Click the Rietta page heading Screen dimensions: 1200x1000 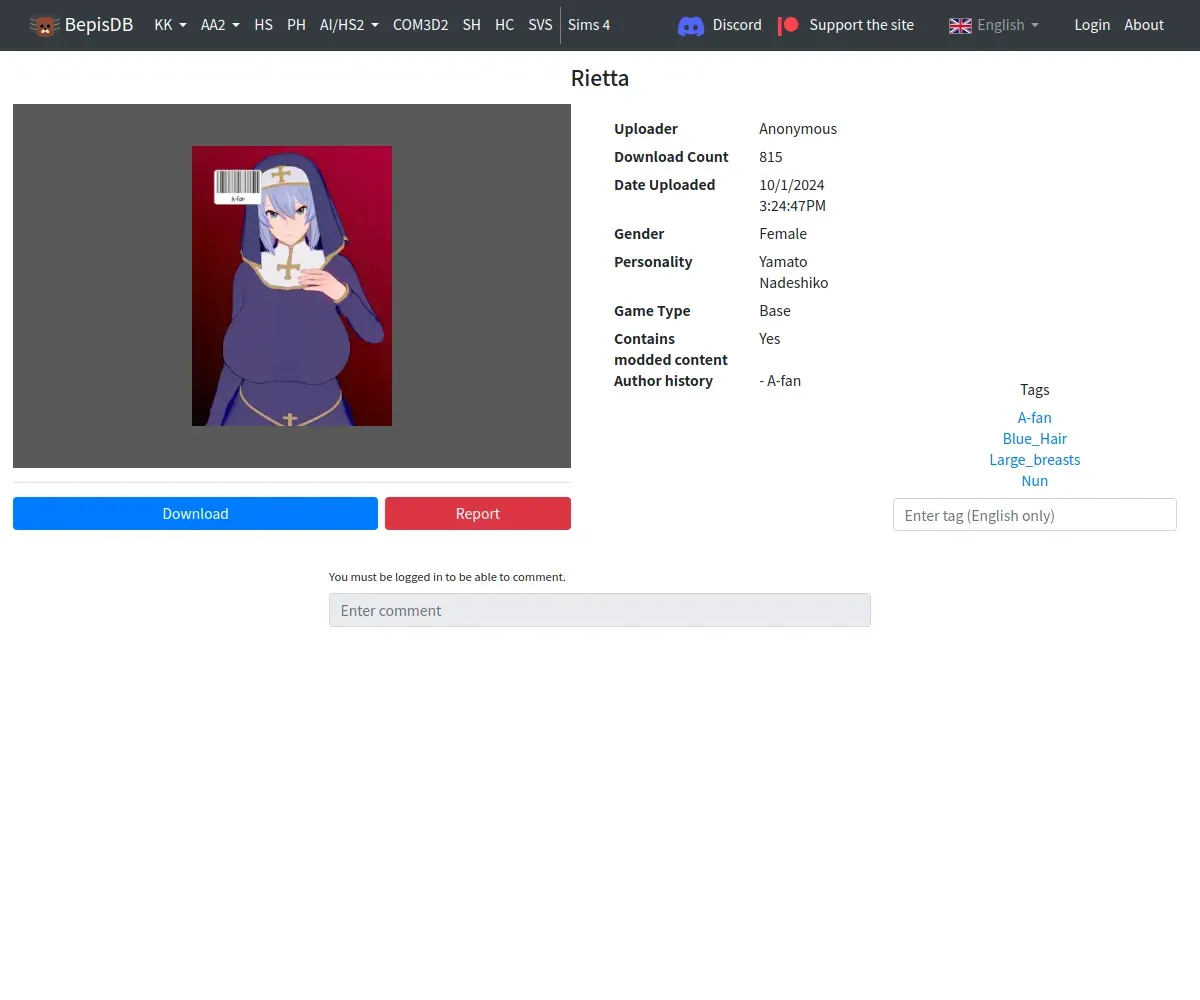pyautogui.click(x=600, y=78)
